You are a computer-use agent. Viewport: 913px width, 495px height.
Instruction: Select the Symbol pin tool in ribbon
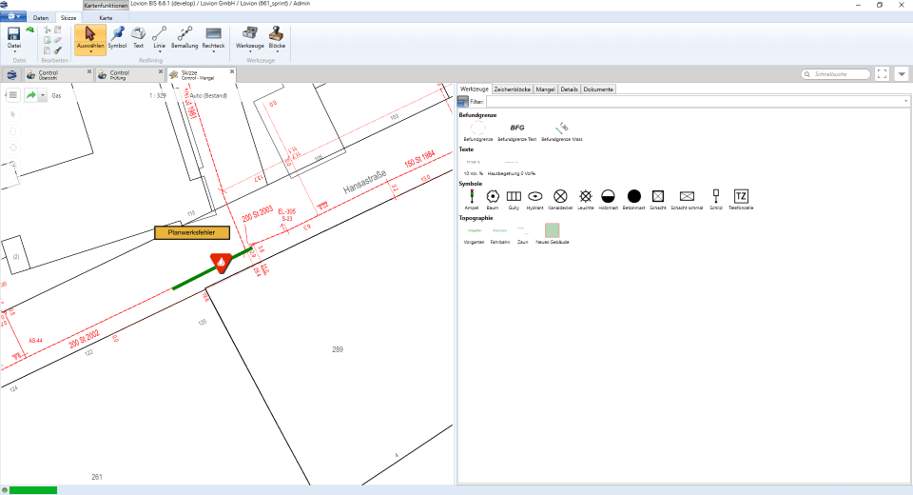point(117,37)
